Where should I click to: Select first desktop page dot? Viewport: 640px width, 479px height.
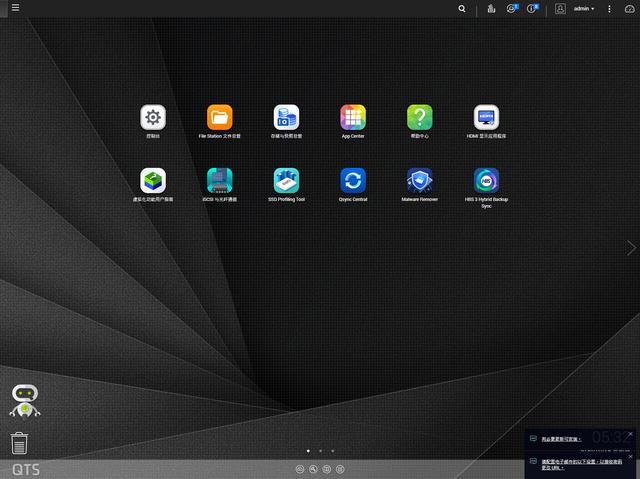click(x=308, y=451)
